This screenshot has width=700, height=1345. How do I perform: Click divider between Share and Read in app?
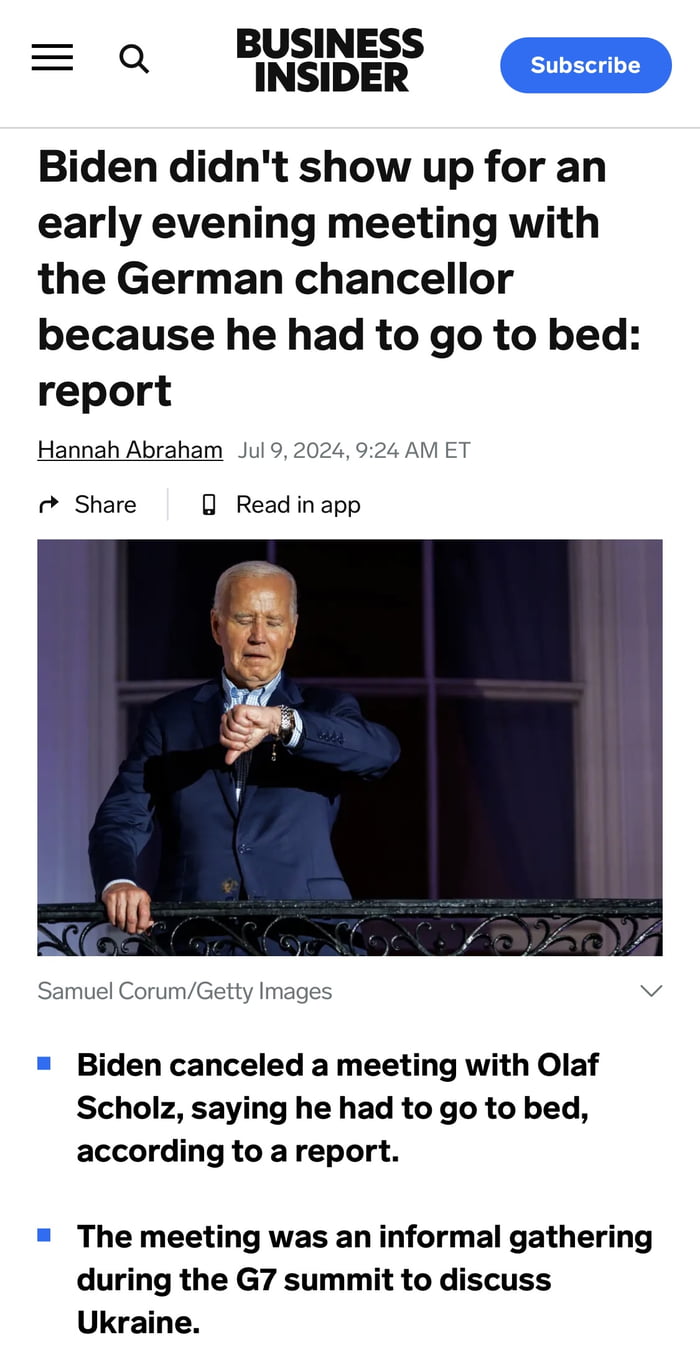(168, 505)
